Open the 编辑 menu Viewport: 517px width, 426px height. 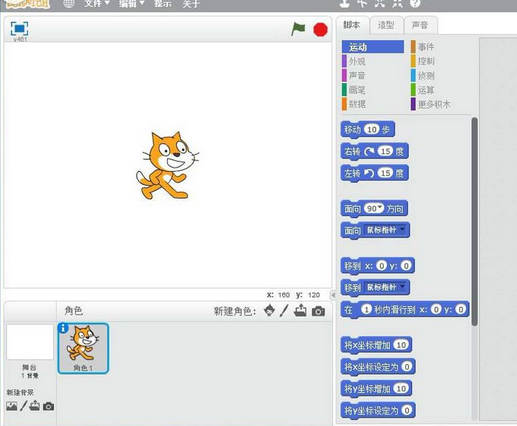click(132, 4)
